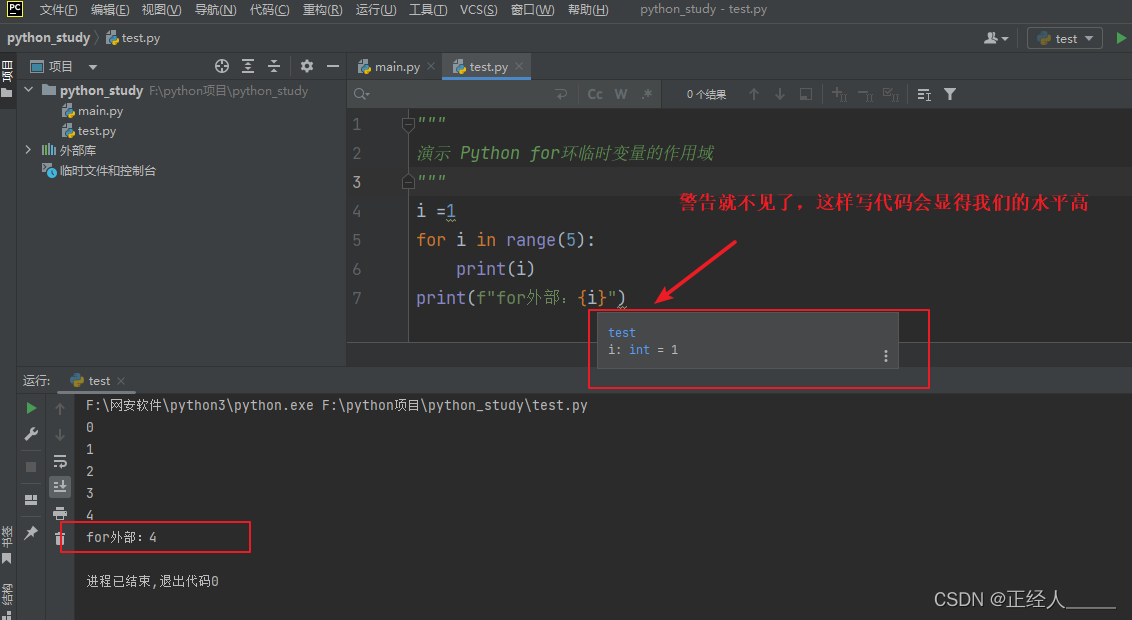Open the user account dropdown
The image size is (1132, 620).
[996, 38]
